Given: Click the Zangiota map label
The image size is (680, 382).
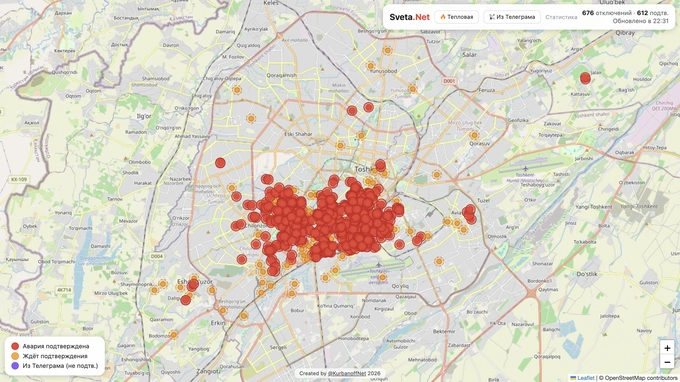Looking at the screenshot, I should point(209,371).
